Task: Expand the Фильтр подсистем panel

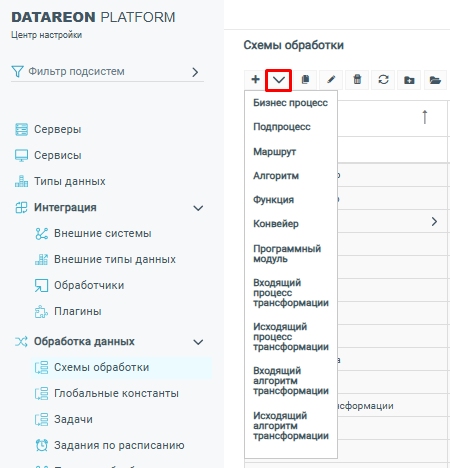Action: coord(195,72)
